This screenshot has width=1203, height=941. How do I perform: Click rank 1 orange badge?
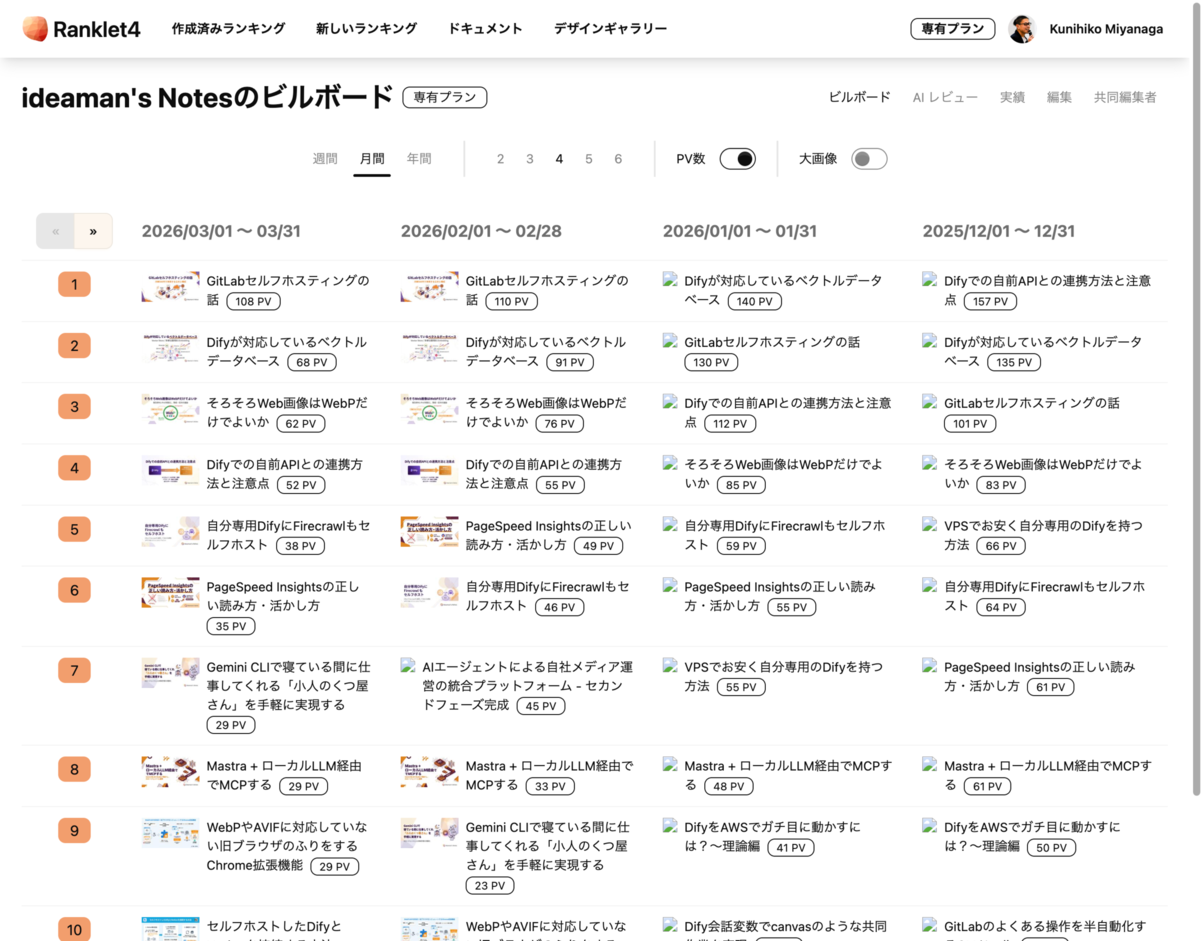pos(74,285)
